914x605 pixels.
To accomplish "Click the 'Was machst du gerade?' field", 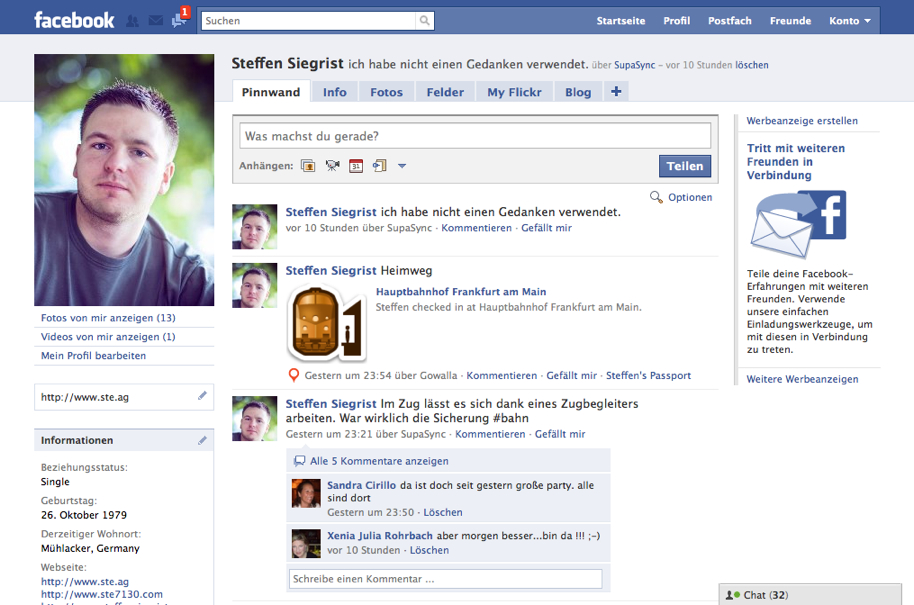I will (475, 136).
